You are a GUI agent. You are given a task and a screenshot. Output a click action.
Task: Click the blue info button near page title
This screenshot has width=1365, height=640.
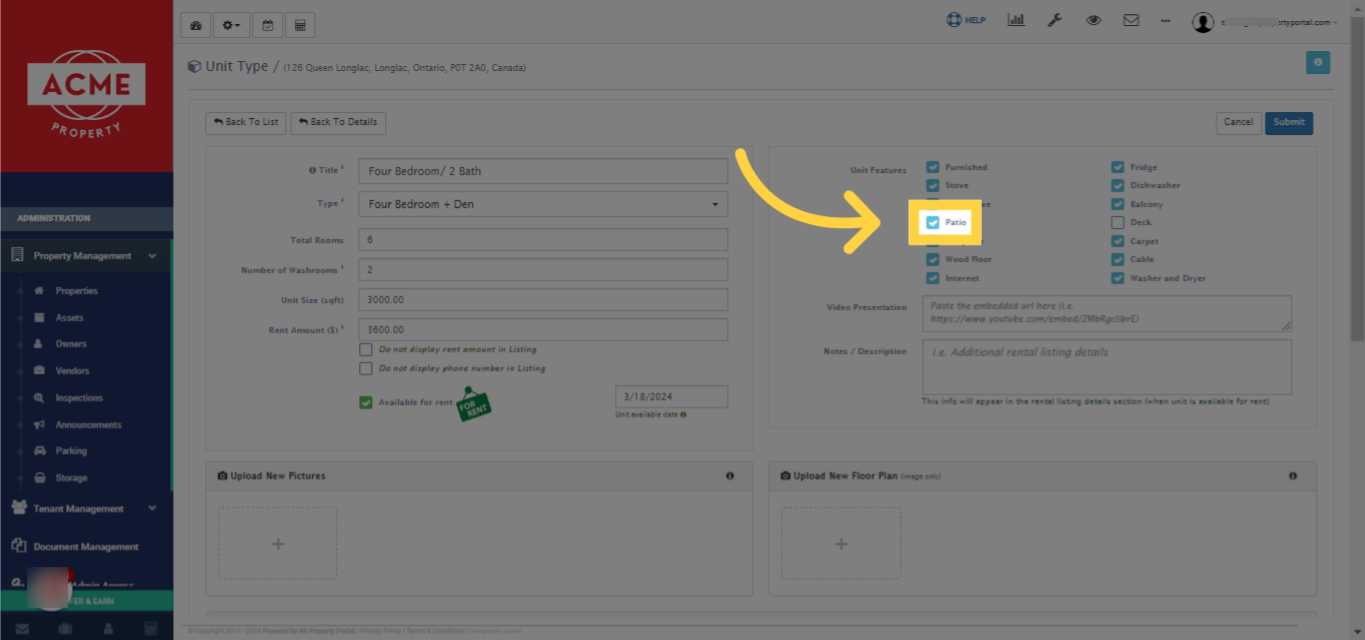1318,62
